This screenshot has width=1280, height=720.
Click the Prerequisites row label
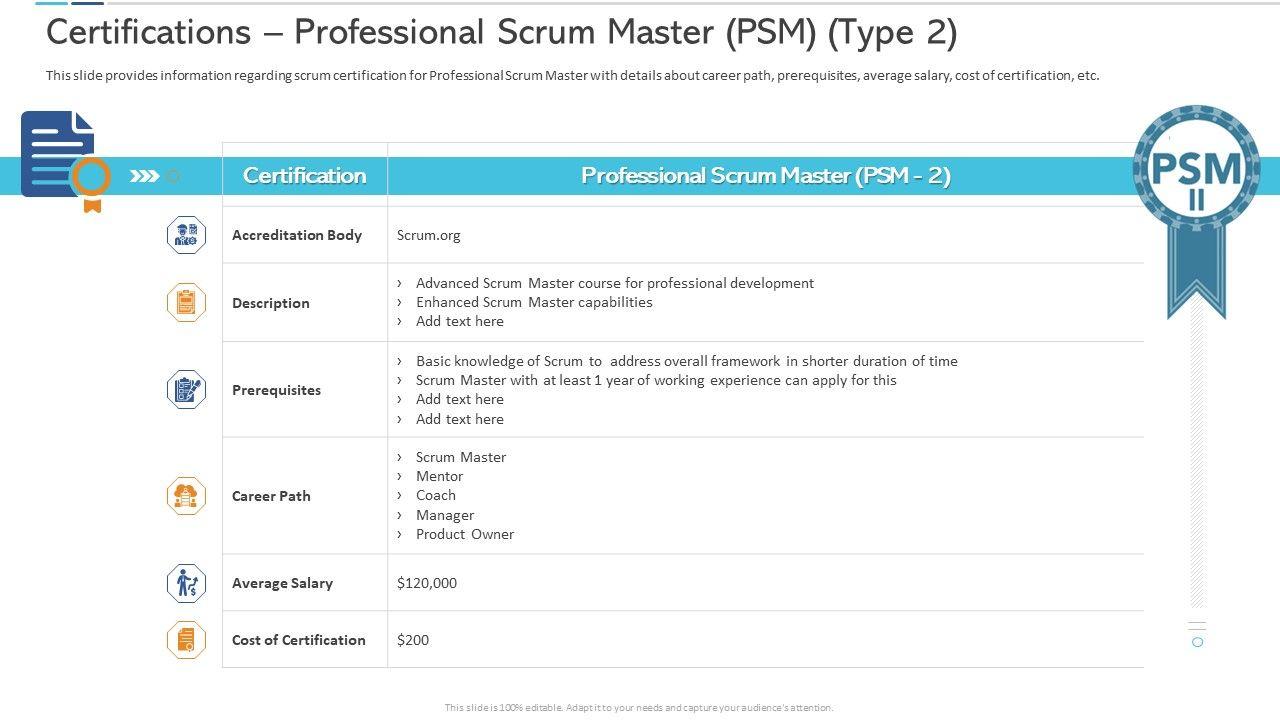click(276, 390)
